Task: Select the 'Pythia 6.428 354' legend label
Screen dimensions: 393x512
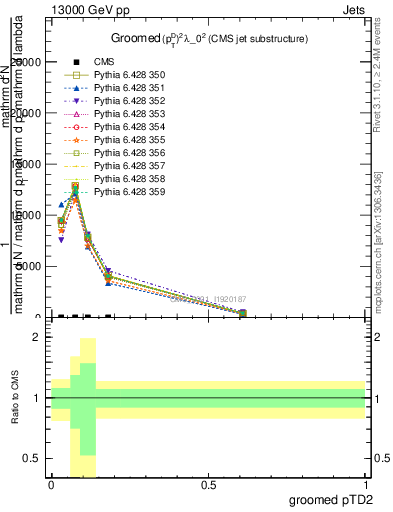Action: [130, 127]
